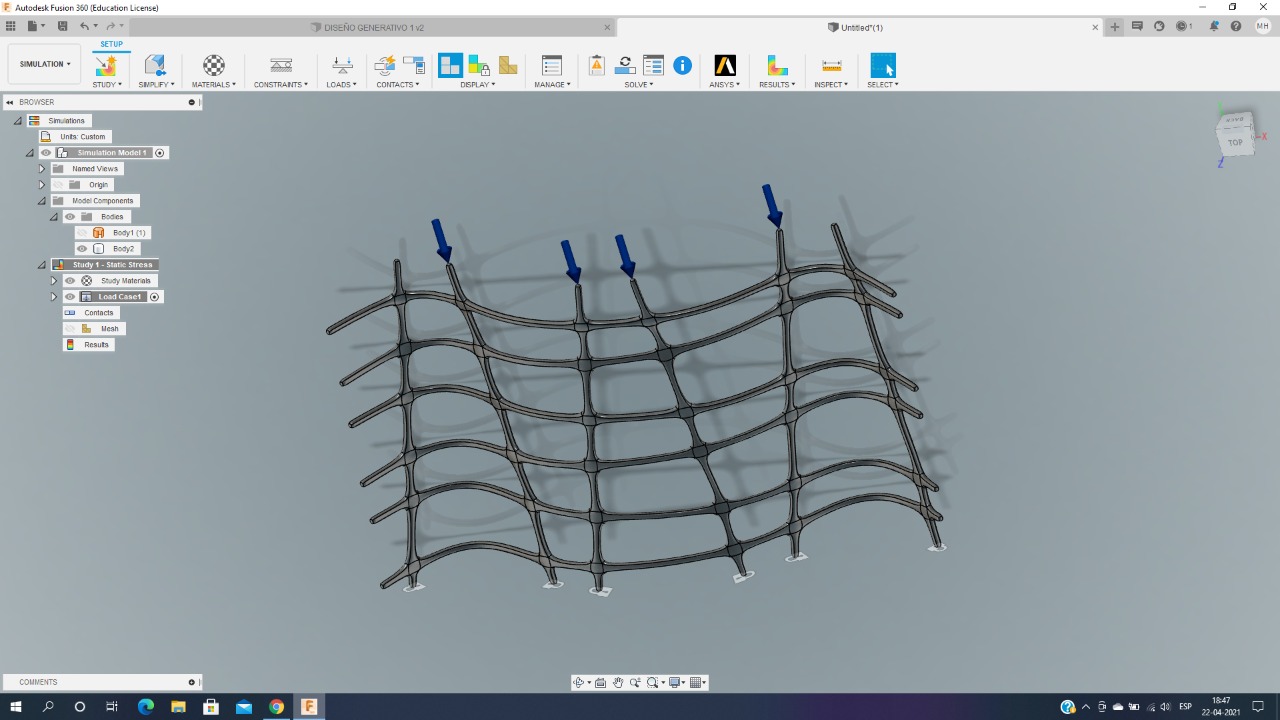Switch to the DISEÑO GENERATIVO 1 v2 tab
This screenshot has height=720, width=1280.
coord(373,27)
